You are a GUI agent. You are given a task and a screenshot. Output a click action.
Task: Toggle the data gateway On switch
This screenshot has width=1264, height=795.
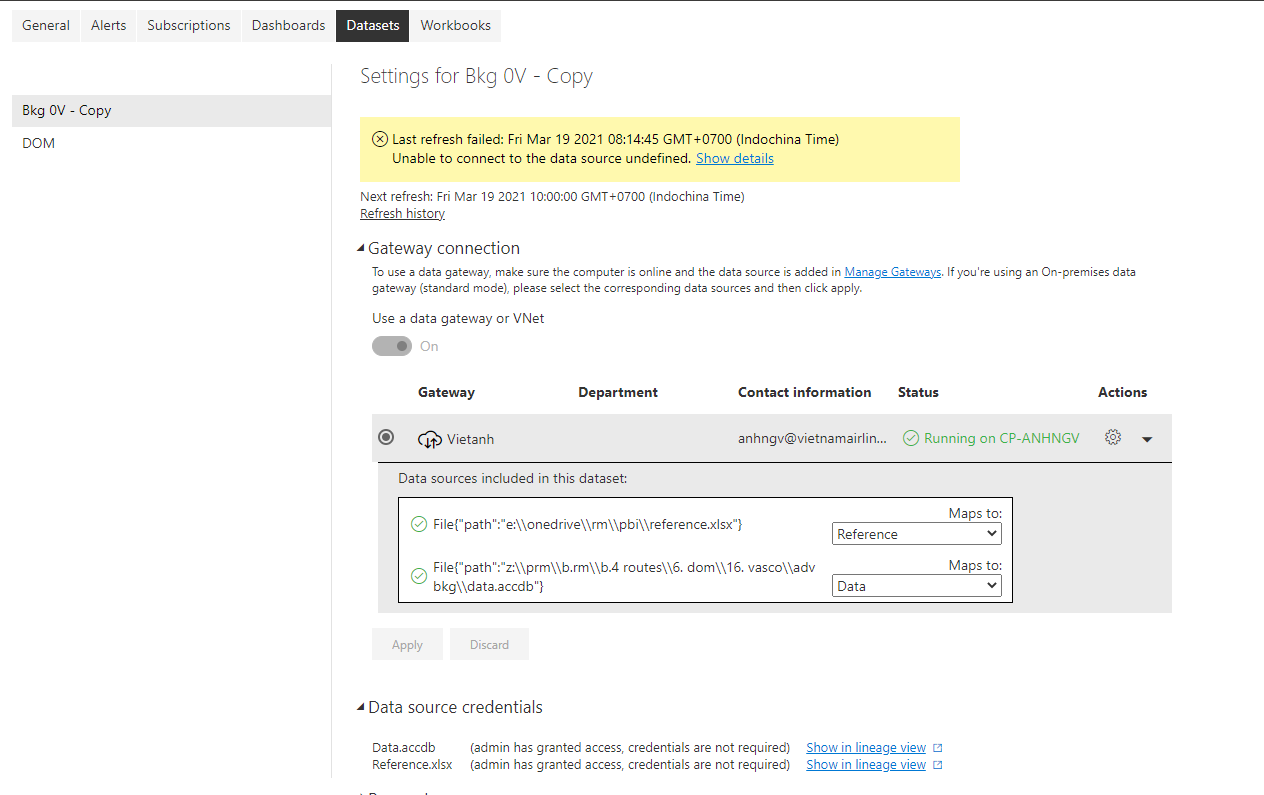click(x=392, y=346)
